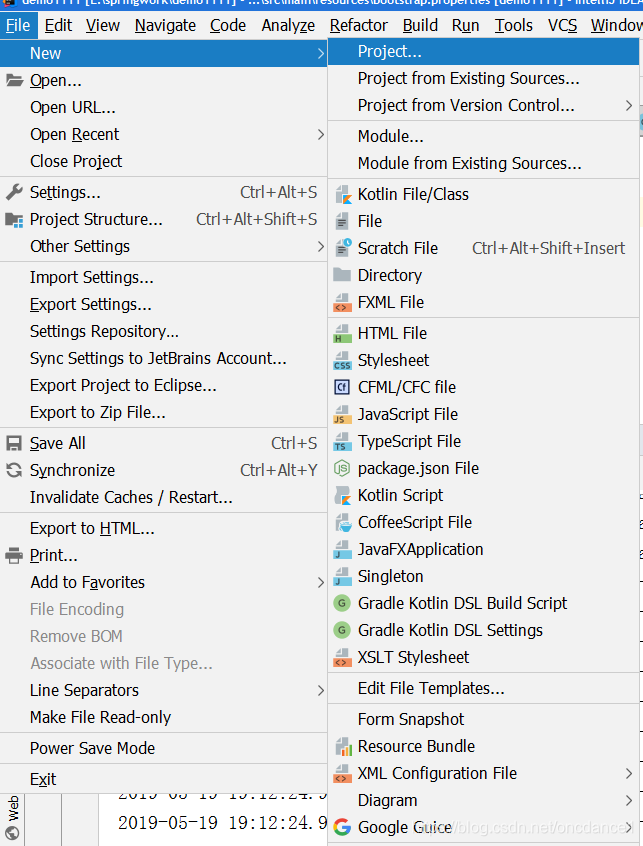Open the Refactor menu
This screenshot has width=643, height=846.
click(358, 25)
